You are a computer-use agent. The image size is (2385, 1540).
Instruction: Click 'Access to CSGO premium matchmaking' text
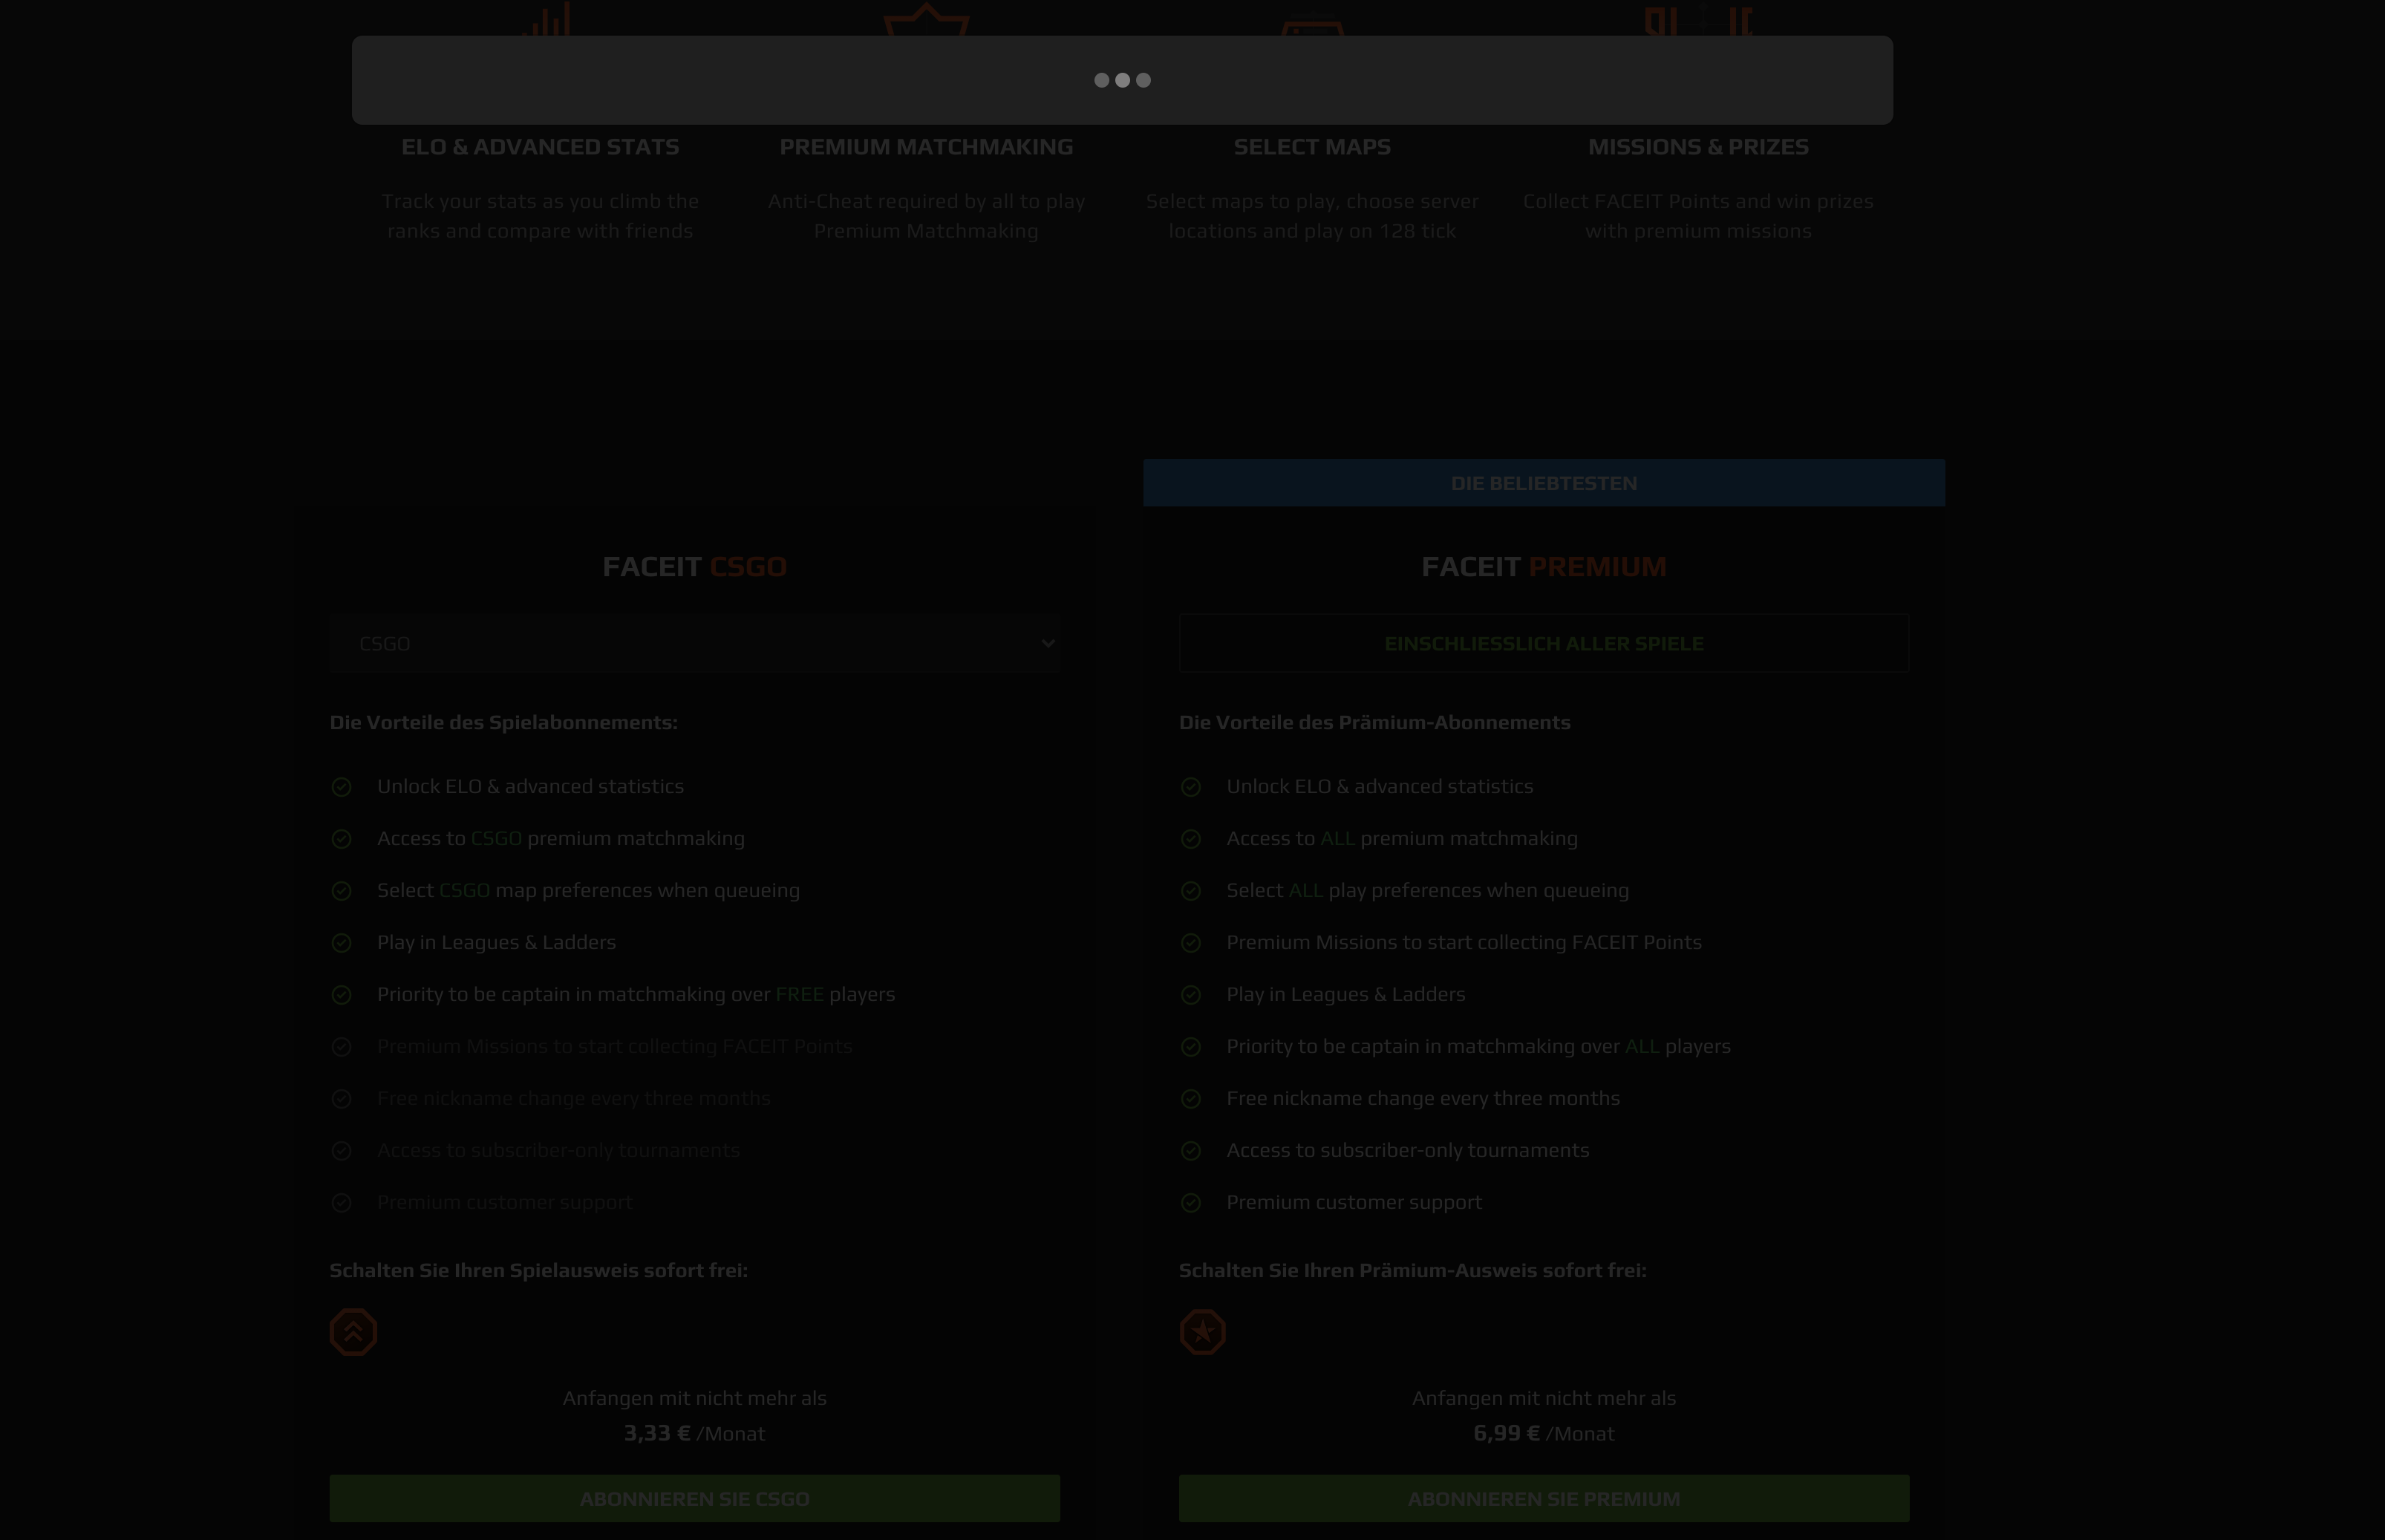(561, 839)
